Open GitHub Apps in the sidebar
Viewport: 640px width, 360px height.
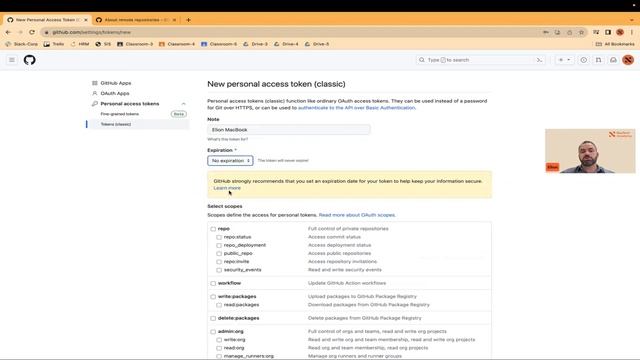116,83
